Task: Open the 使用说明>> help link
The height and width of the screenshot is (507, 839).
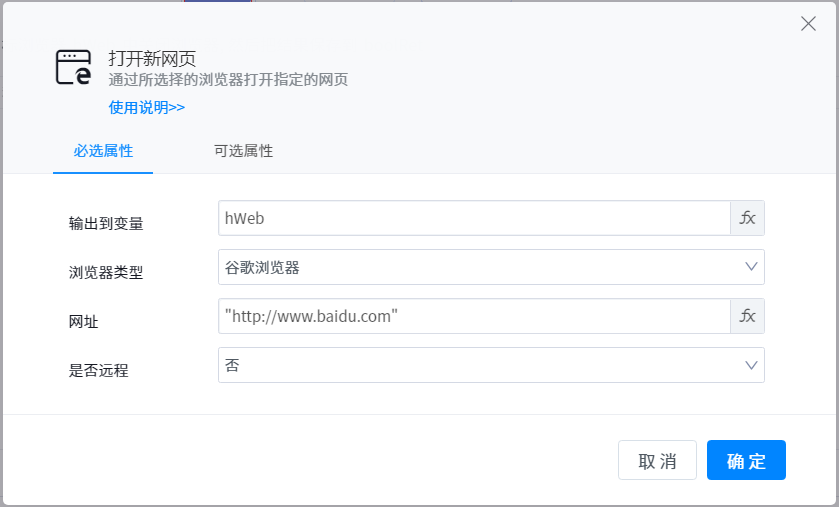Action: (147, 108)
